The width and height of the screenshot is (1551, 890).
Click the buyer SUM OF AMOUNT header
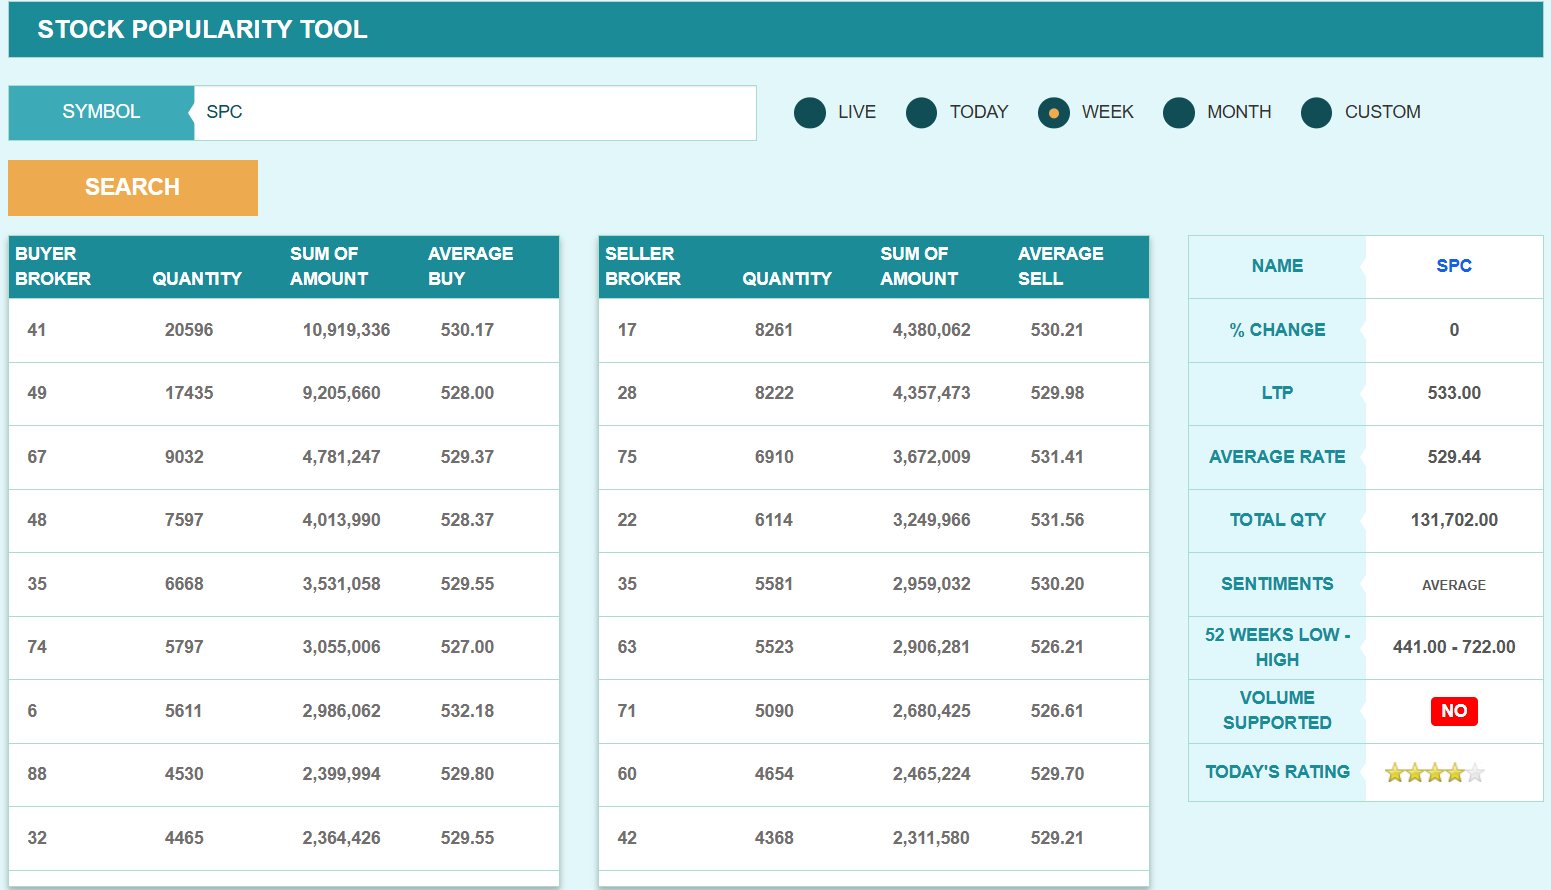pyautogui.click(x=329, y=266)
